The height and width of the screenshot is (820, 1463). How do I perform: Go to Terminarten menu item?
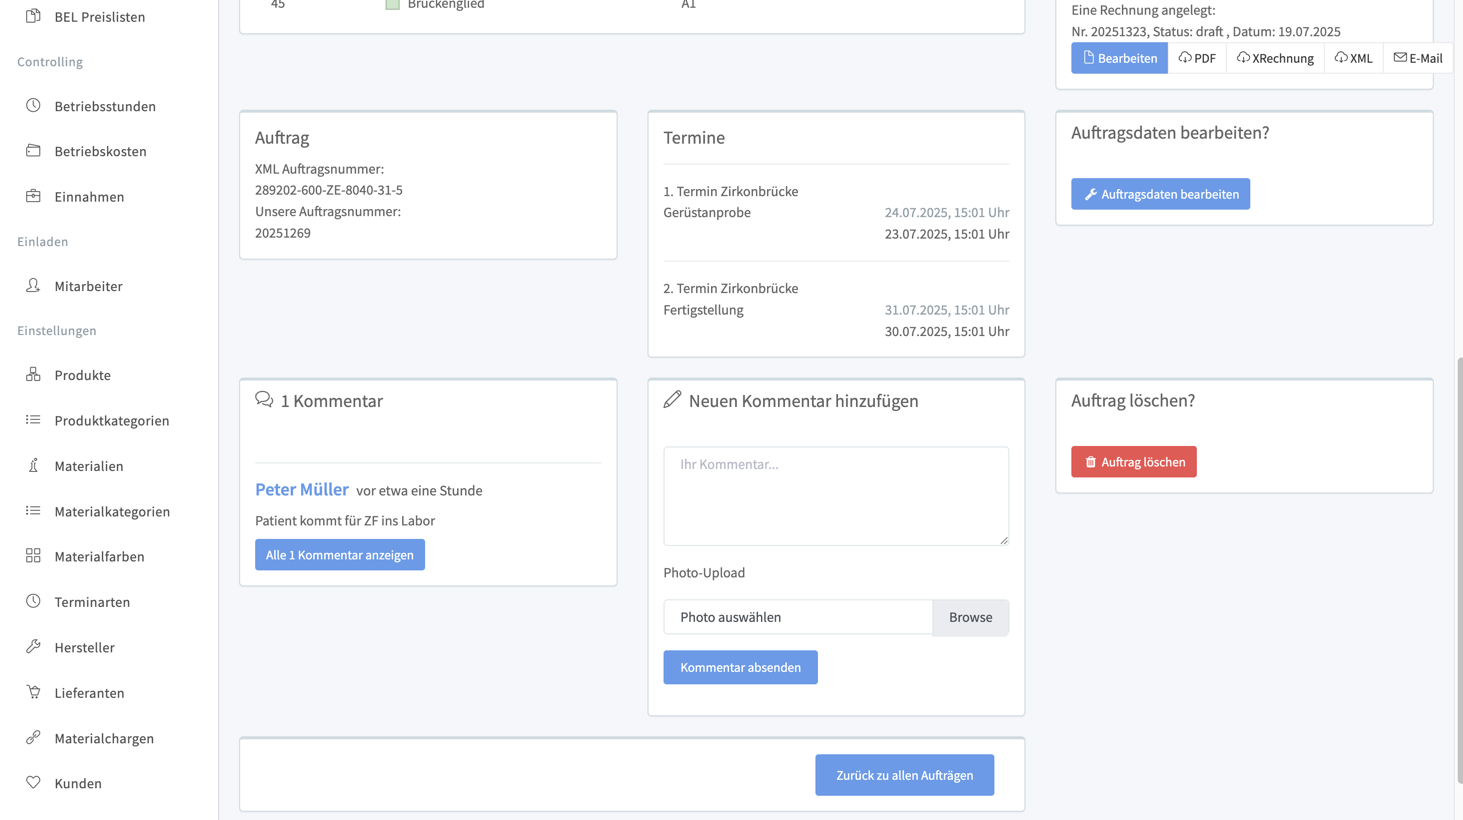[x=92, y=602]
